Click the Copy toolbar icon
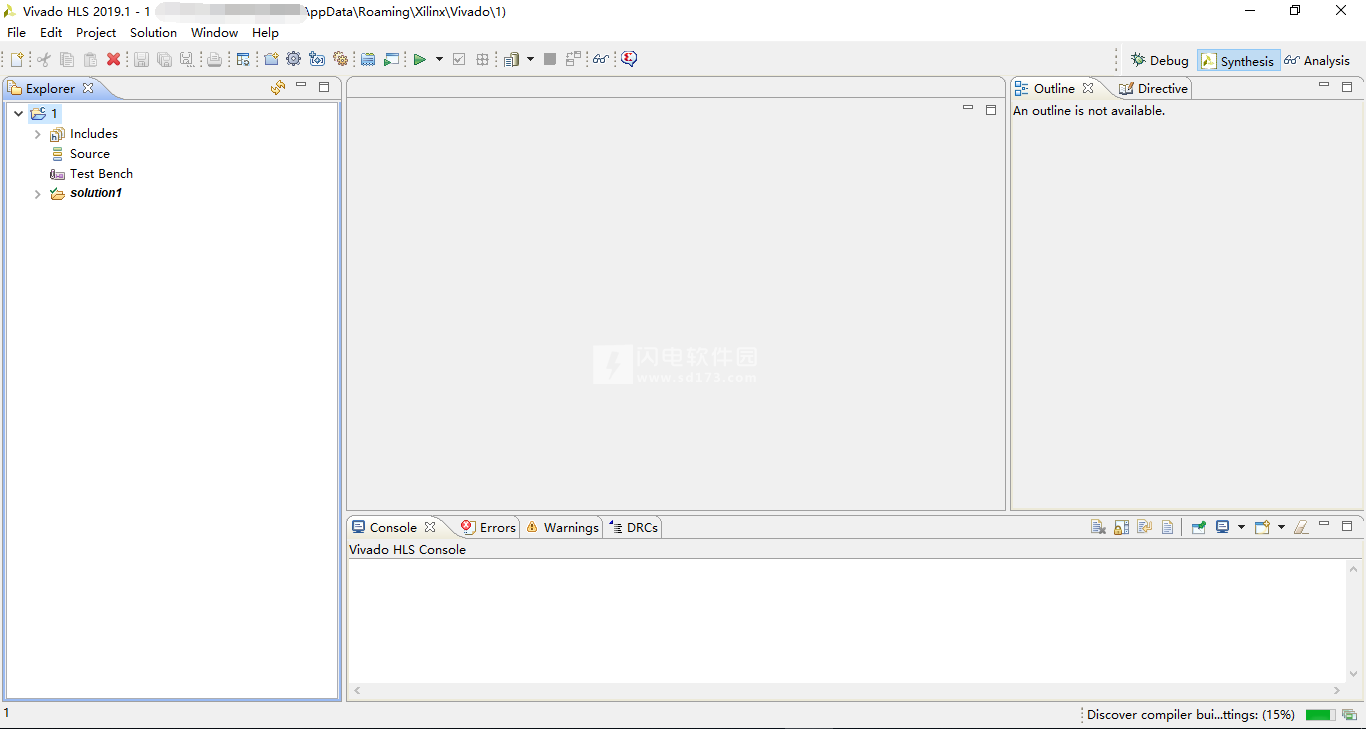 click(67, 59)
